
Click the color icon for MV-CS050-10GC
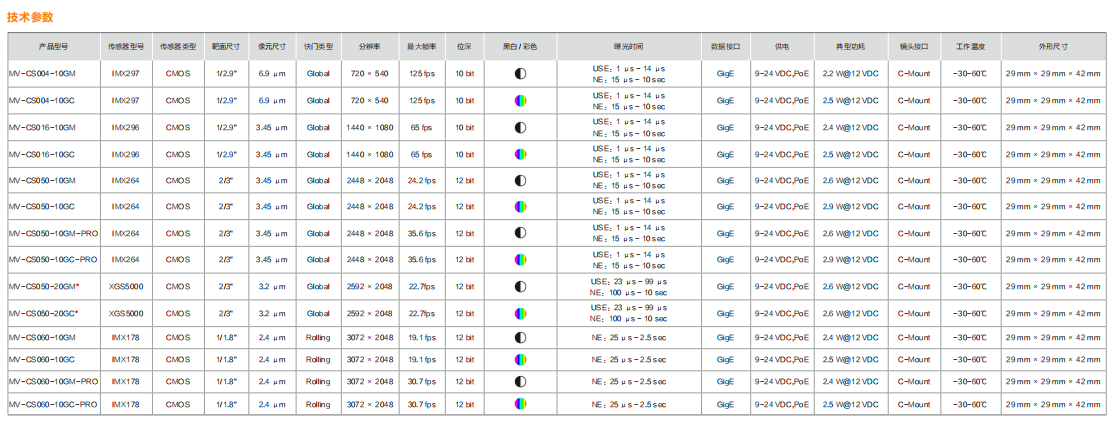(520, 207)
